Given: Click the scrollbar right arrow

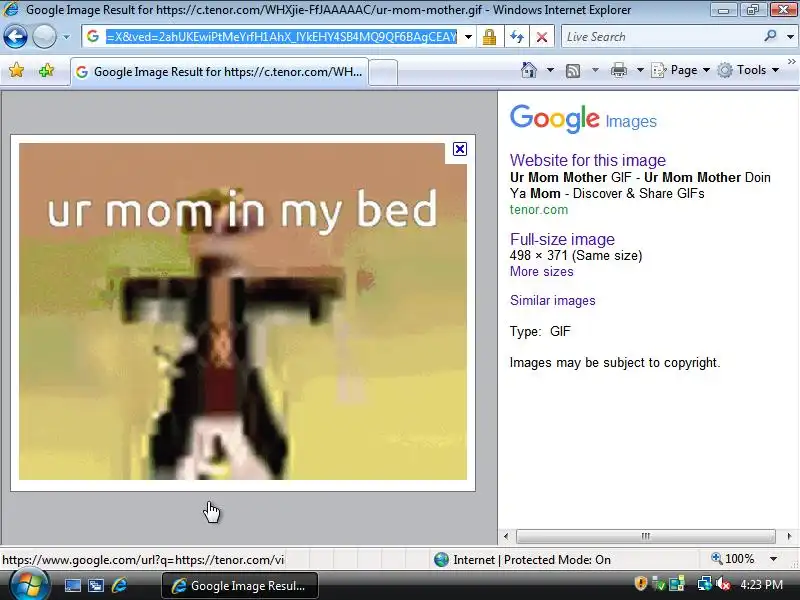Looking at the screenshot, I should click(789, 536).
